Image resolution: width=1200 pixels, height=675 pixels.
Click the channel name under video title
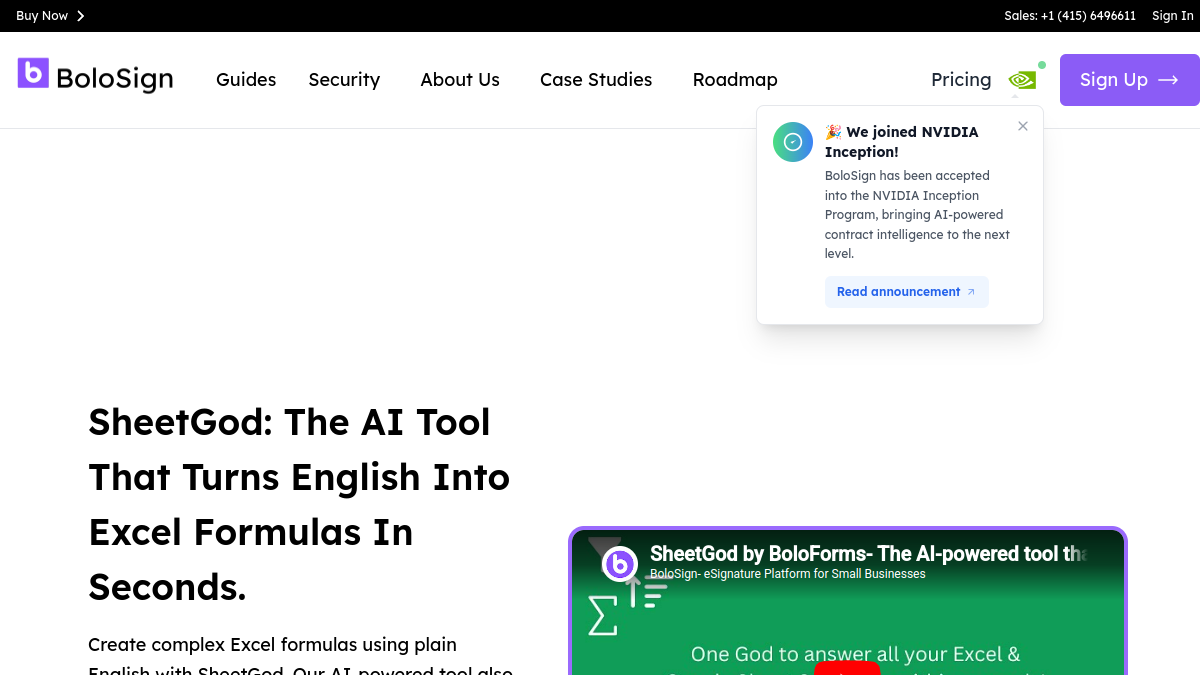(788, 574)
